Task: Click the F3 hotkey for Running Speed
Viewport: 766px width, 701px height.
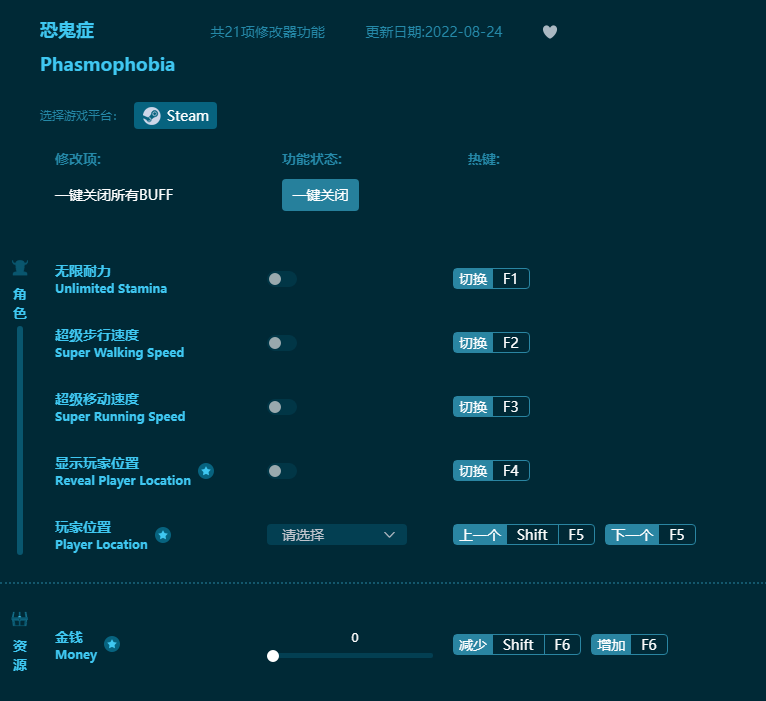Action: click(x=491, y=407)
